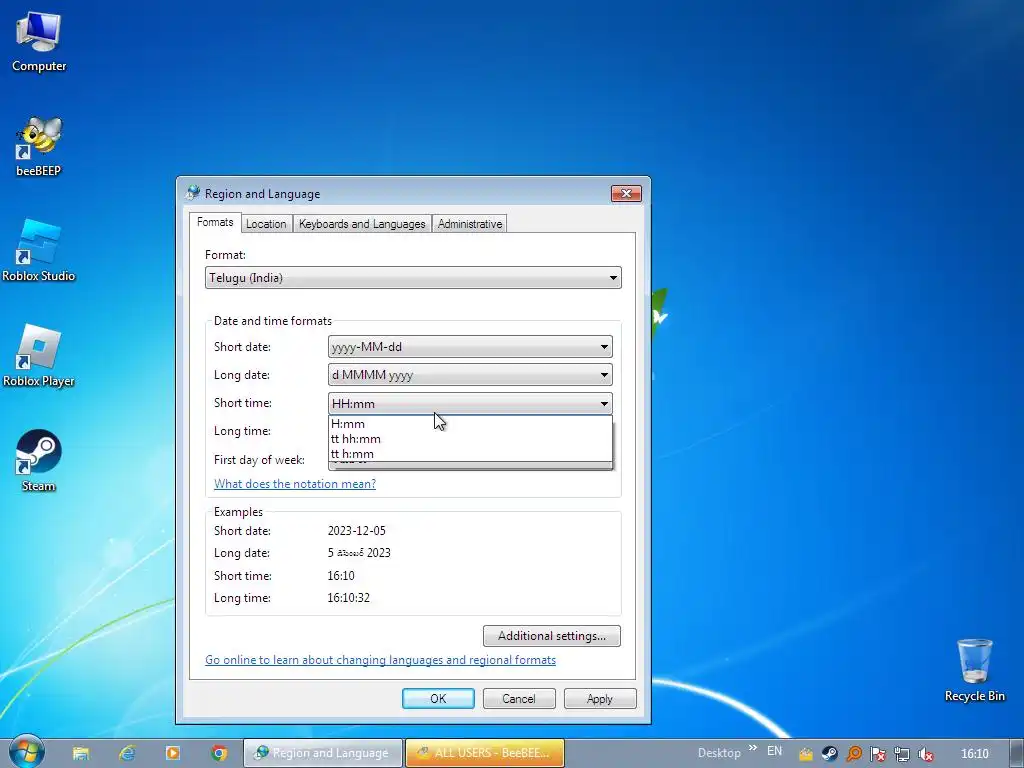Open Windows Media Player from the taskbar
Screen dimensions: 1024x768
tap(173, 753)
